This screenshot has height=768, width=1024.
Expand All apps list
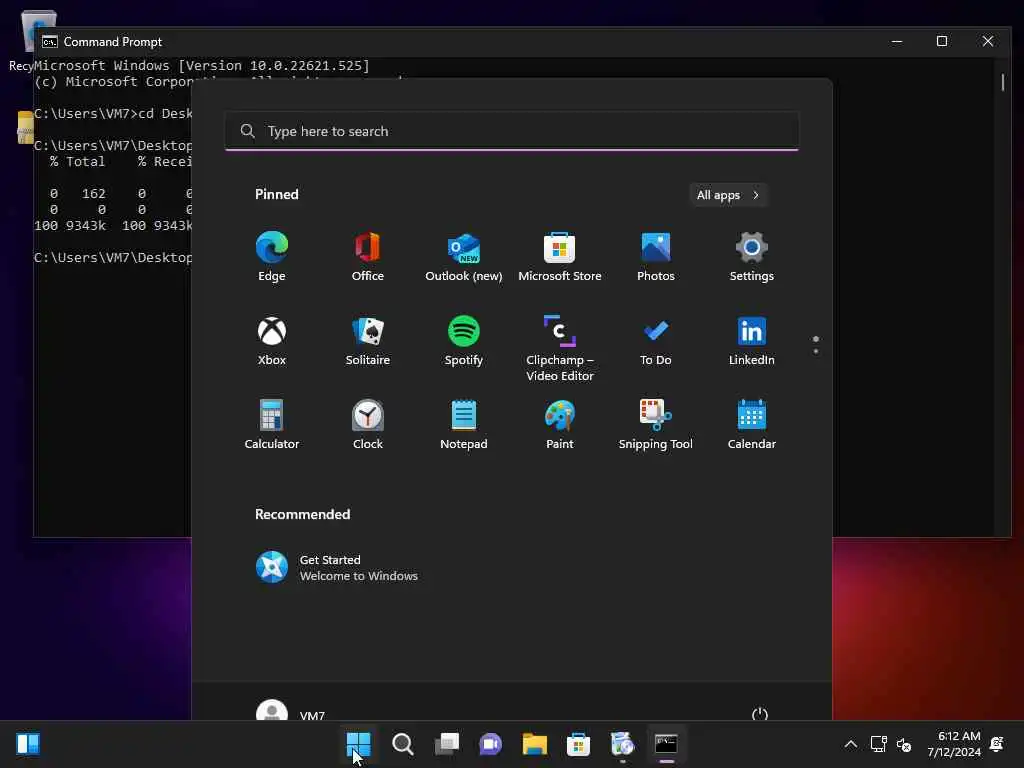coord(728,195)
